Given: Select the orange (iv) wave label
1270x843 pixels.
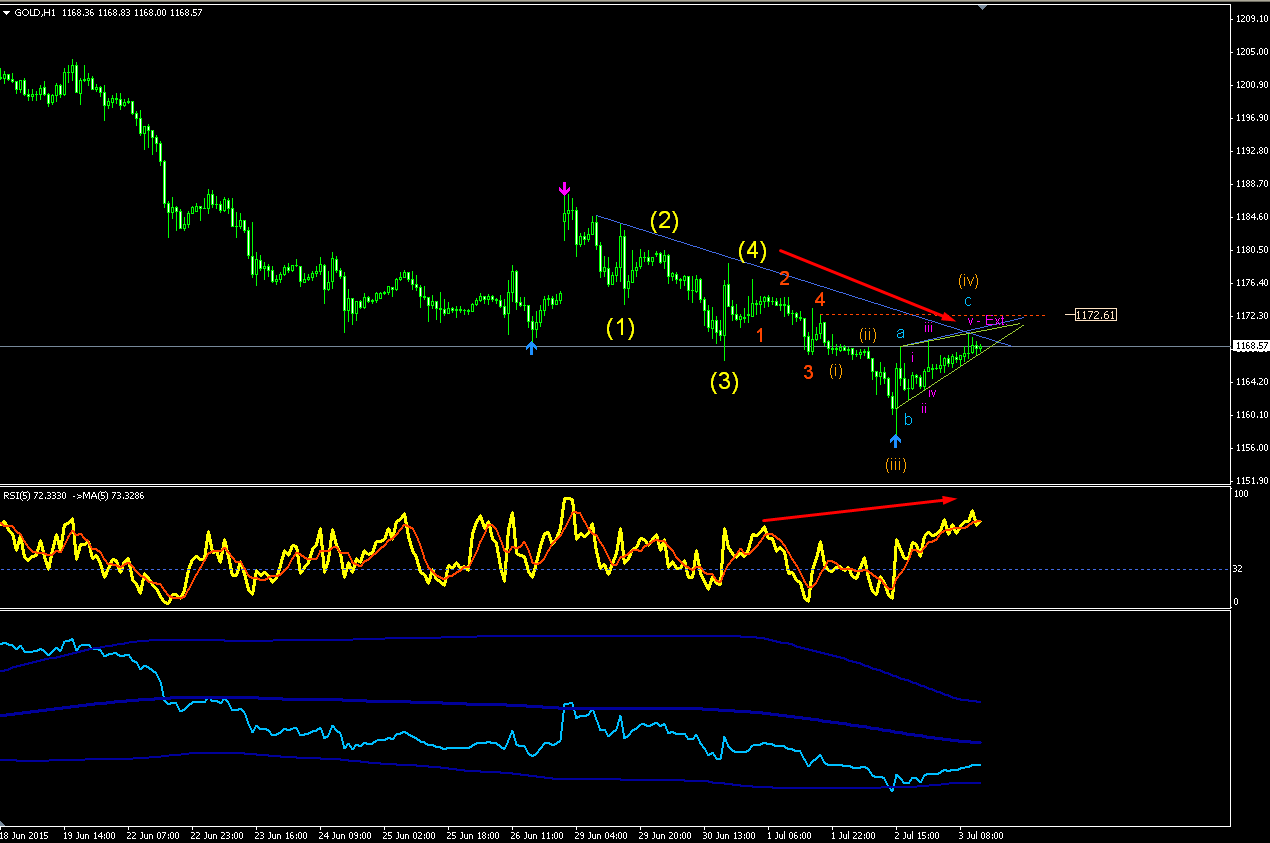Looking at the screenshot, I should (x=968, y=280).
